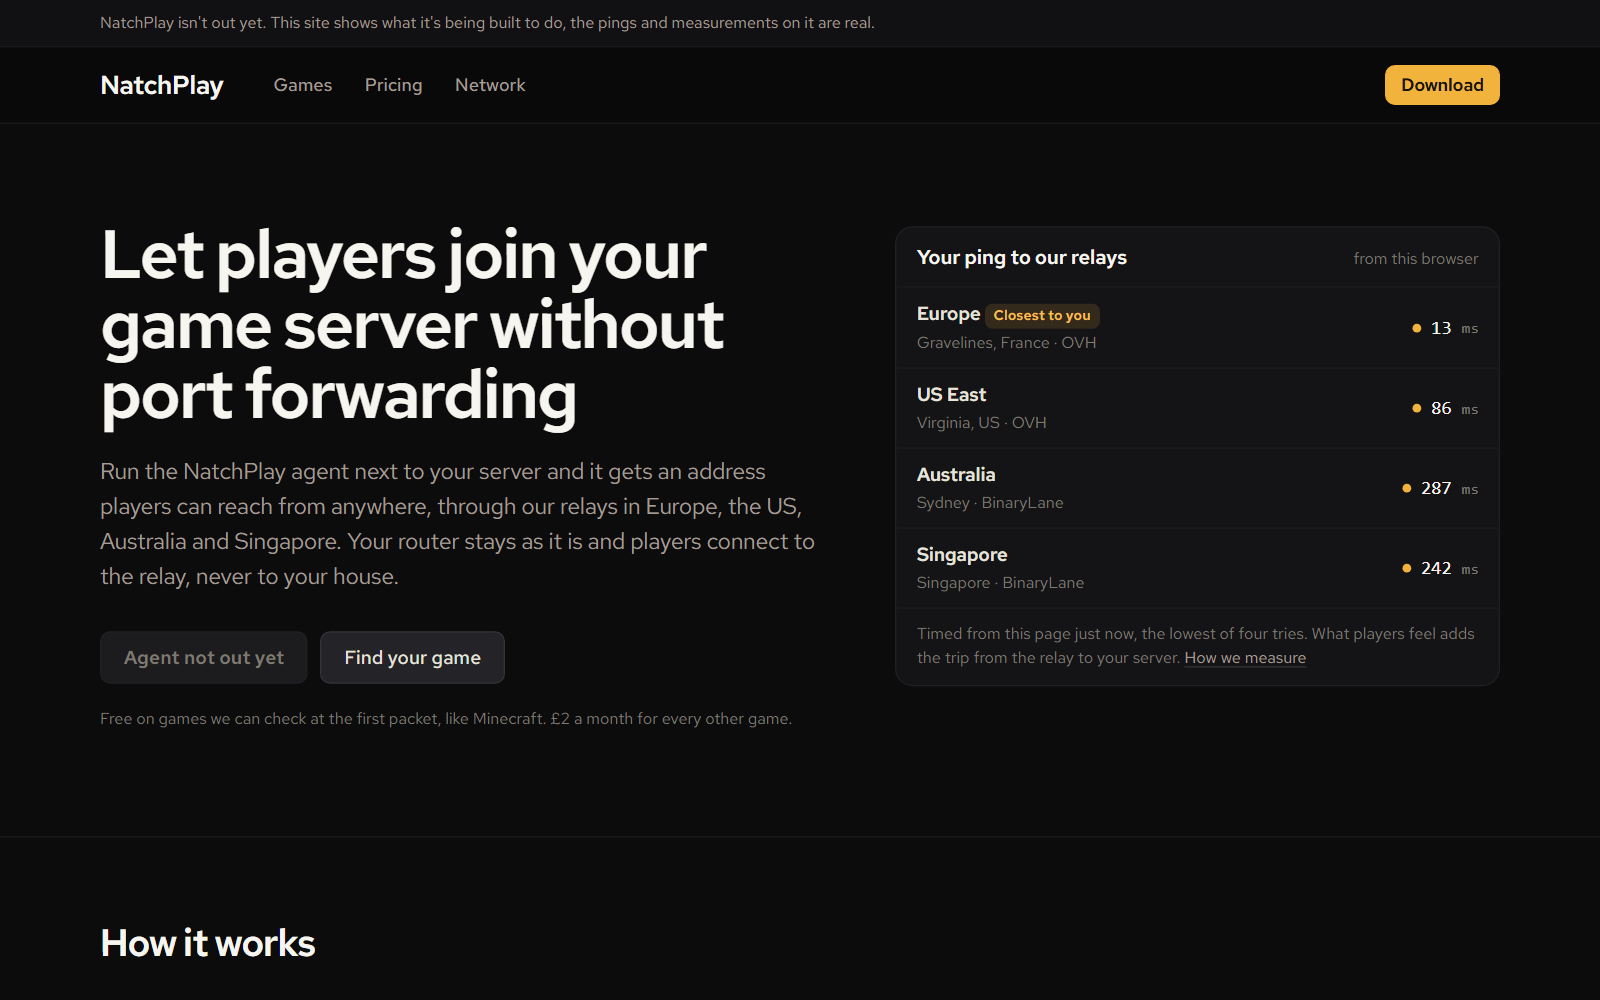Screen dimensions: 1600x1000
Task: Click the 'Find your game' button
Action: (x=412, y=658)
